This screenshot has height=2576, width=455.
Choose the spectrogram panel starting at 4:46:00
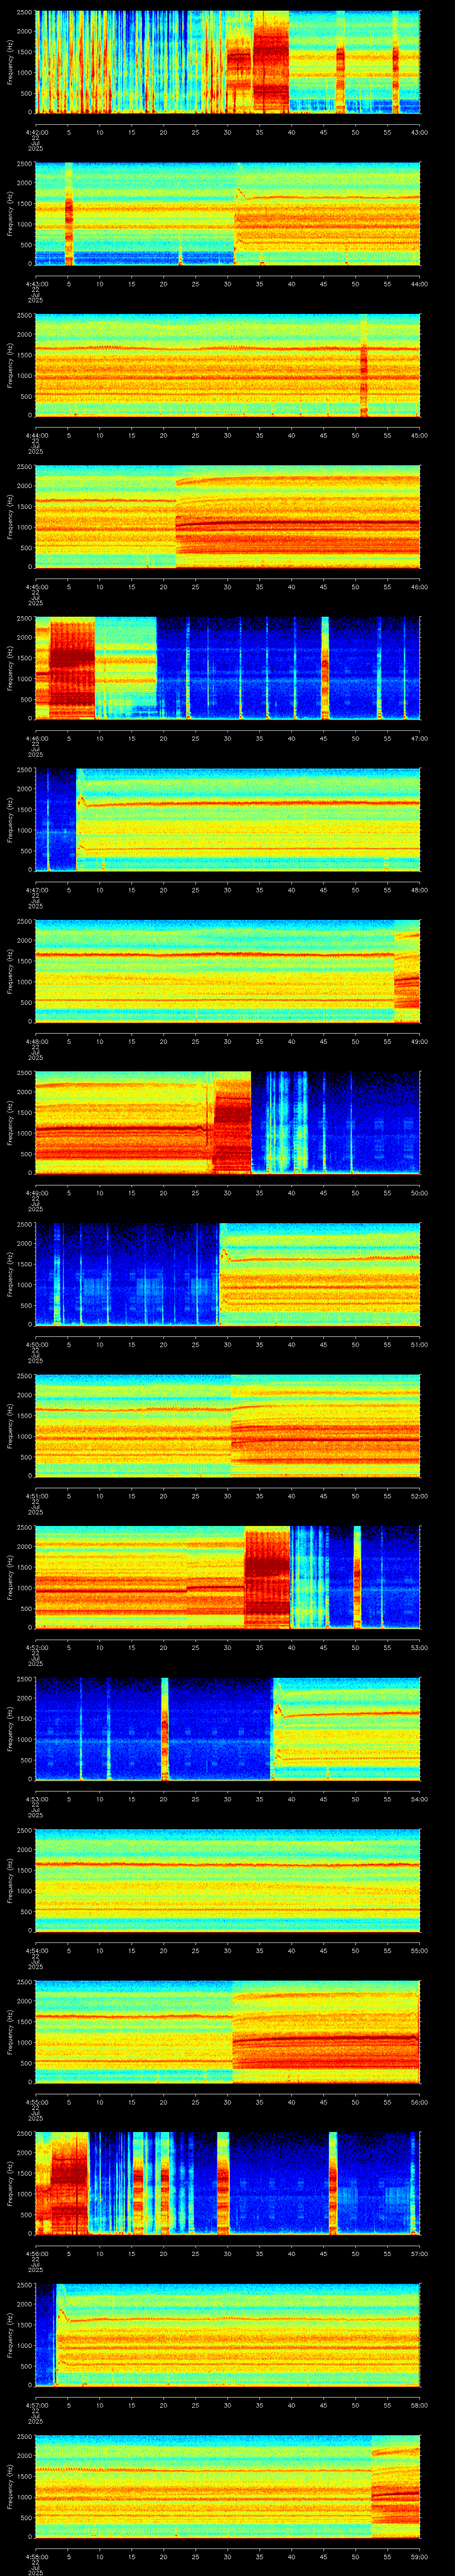pos(228,669)
